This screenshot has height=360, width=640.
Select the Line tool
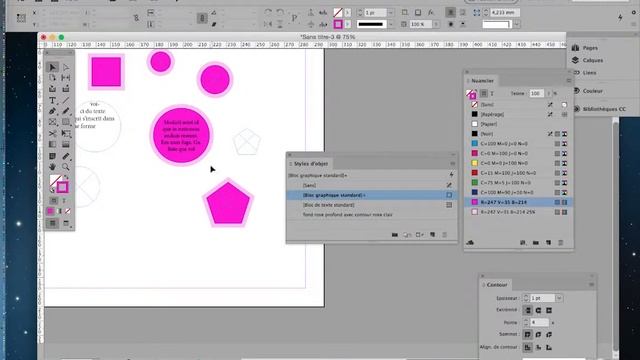click(66, 100)
